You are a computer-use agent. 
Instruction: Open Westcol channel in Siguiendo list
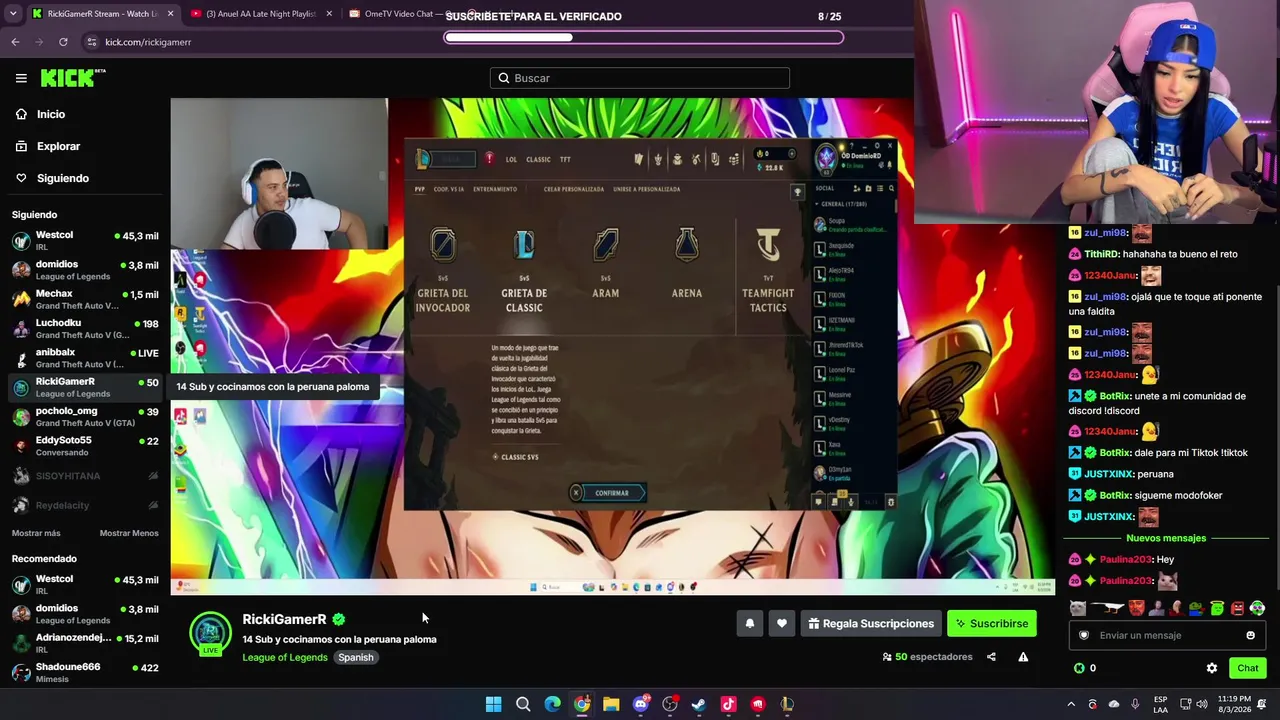click(85, 241)
